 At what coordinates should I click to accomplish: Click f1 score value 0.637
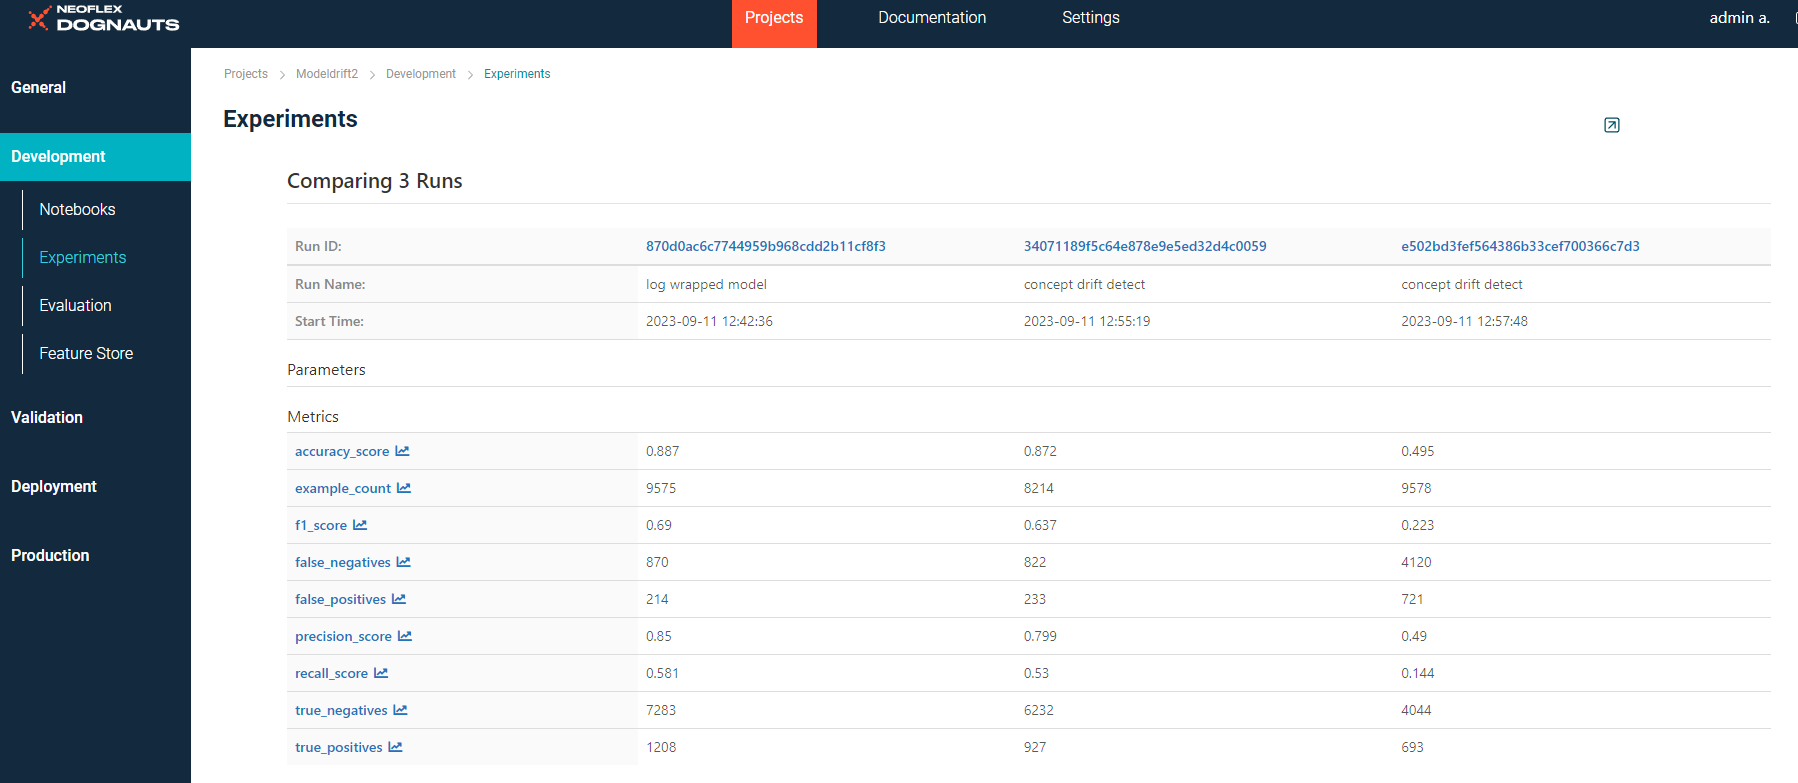(1040, 525)
